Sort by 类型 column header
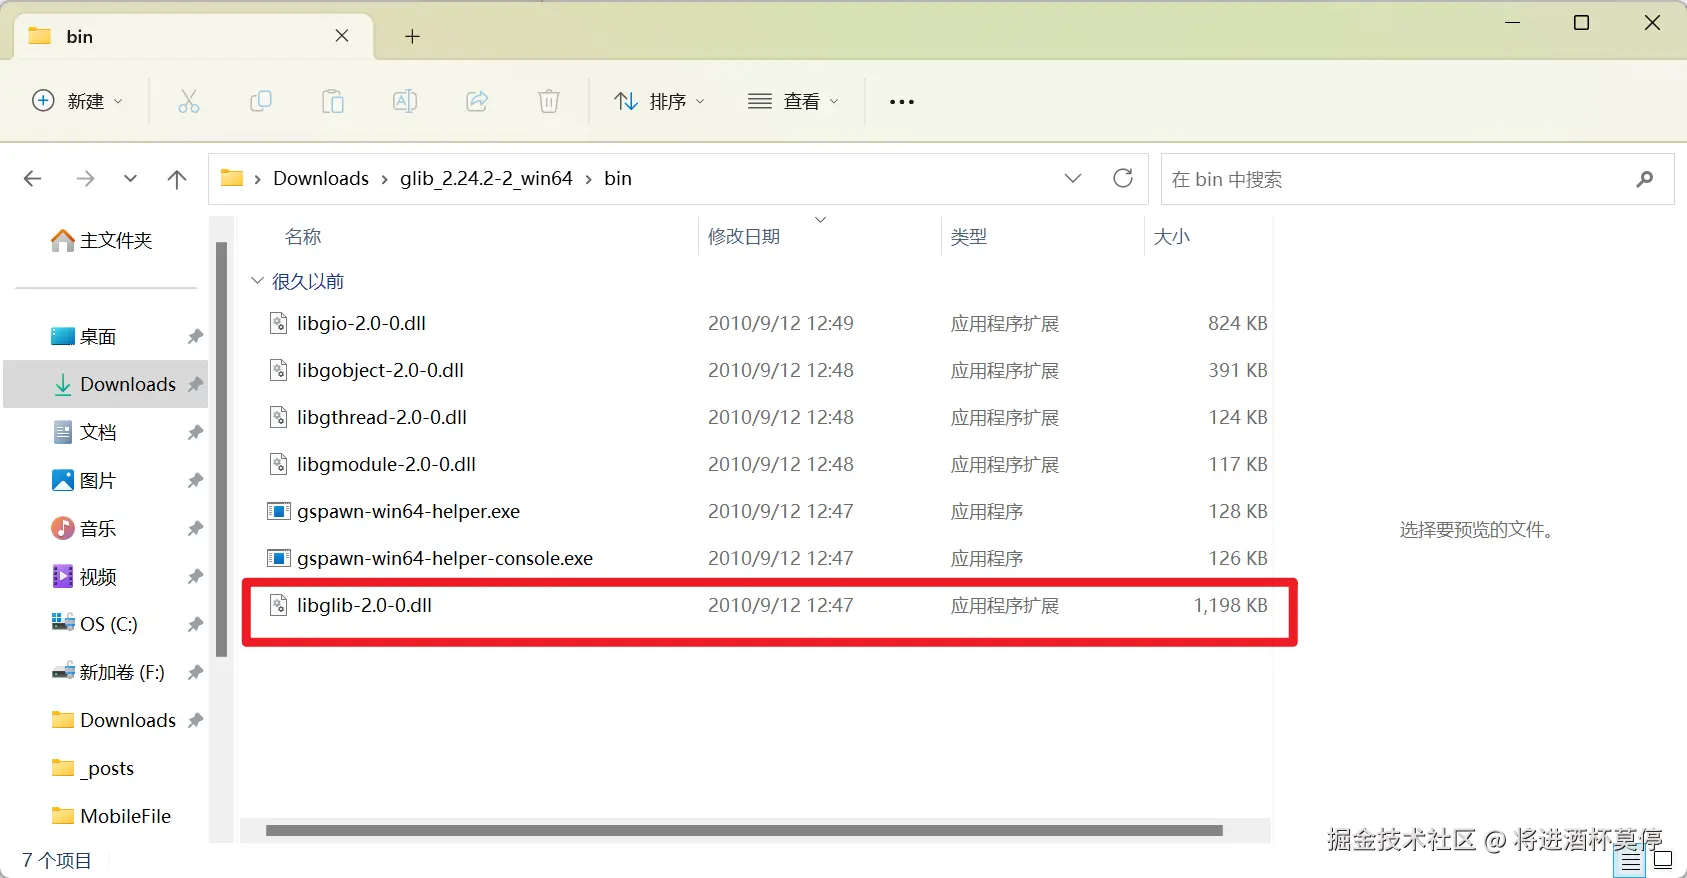Image resolution: width=1687 pixels, height=878 pixels. (969, 237)
